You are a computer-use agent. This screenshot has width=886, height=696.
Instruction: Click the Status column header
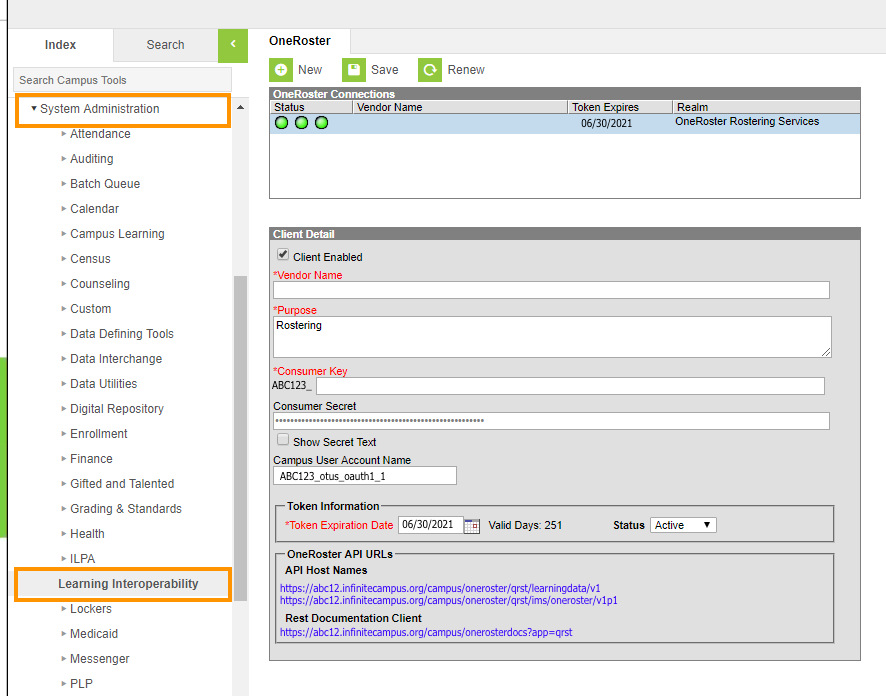312,107
